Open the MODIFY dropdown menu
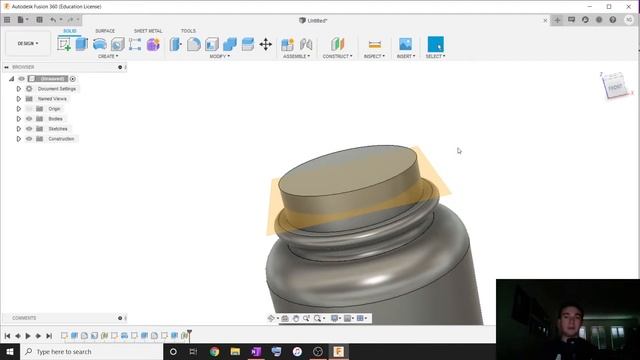 (220, 56)
